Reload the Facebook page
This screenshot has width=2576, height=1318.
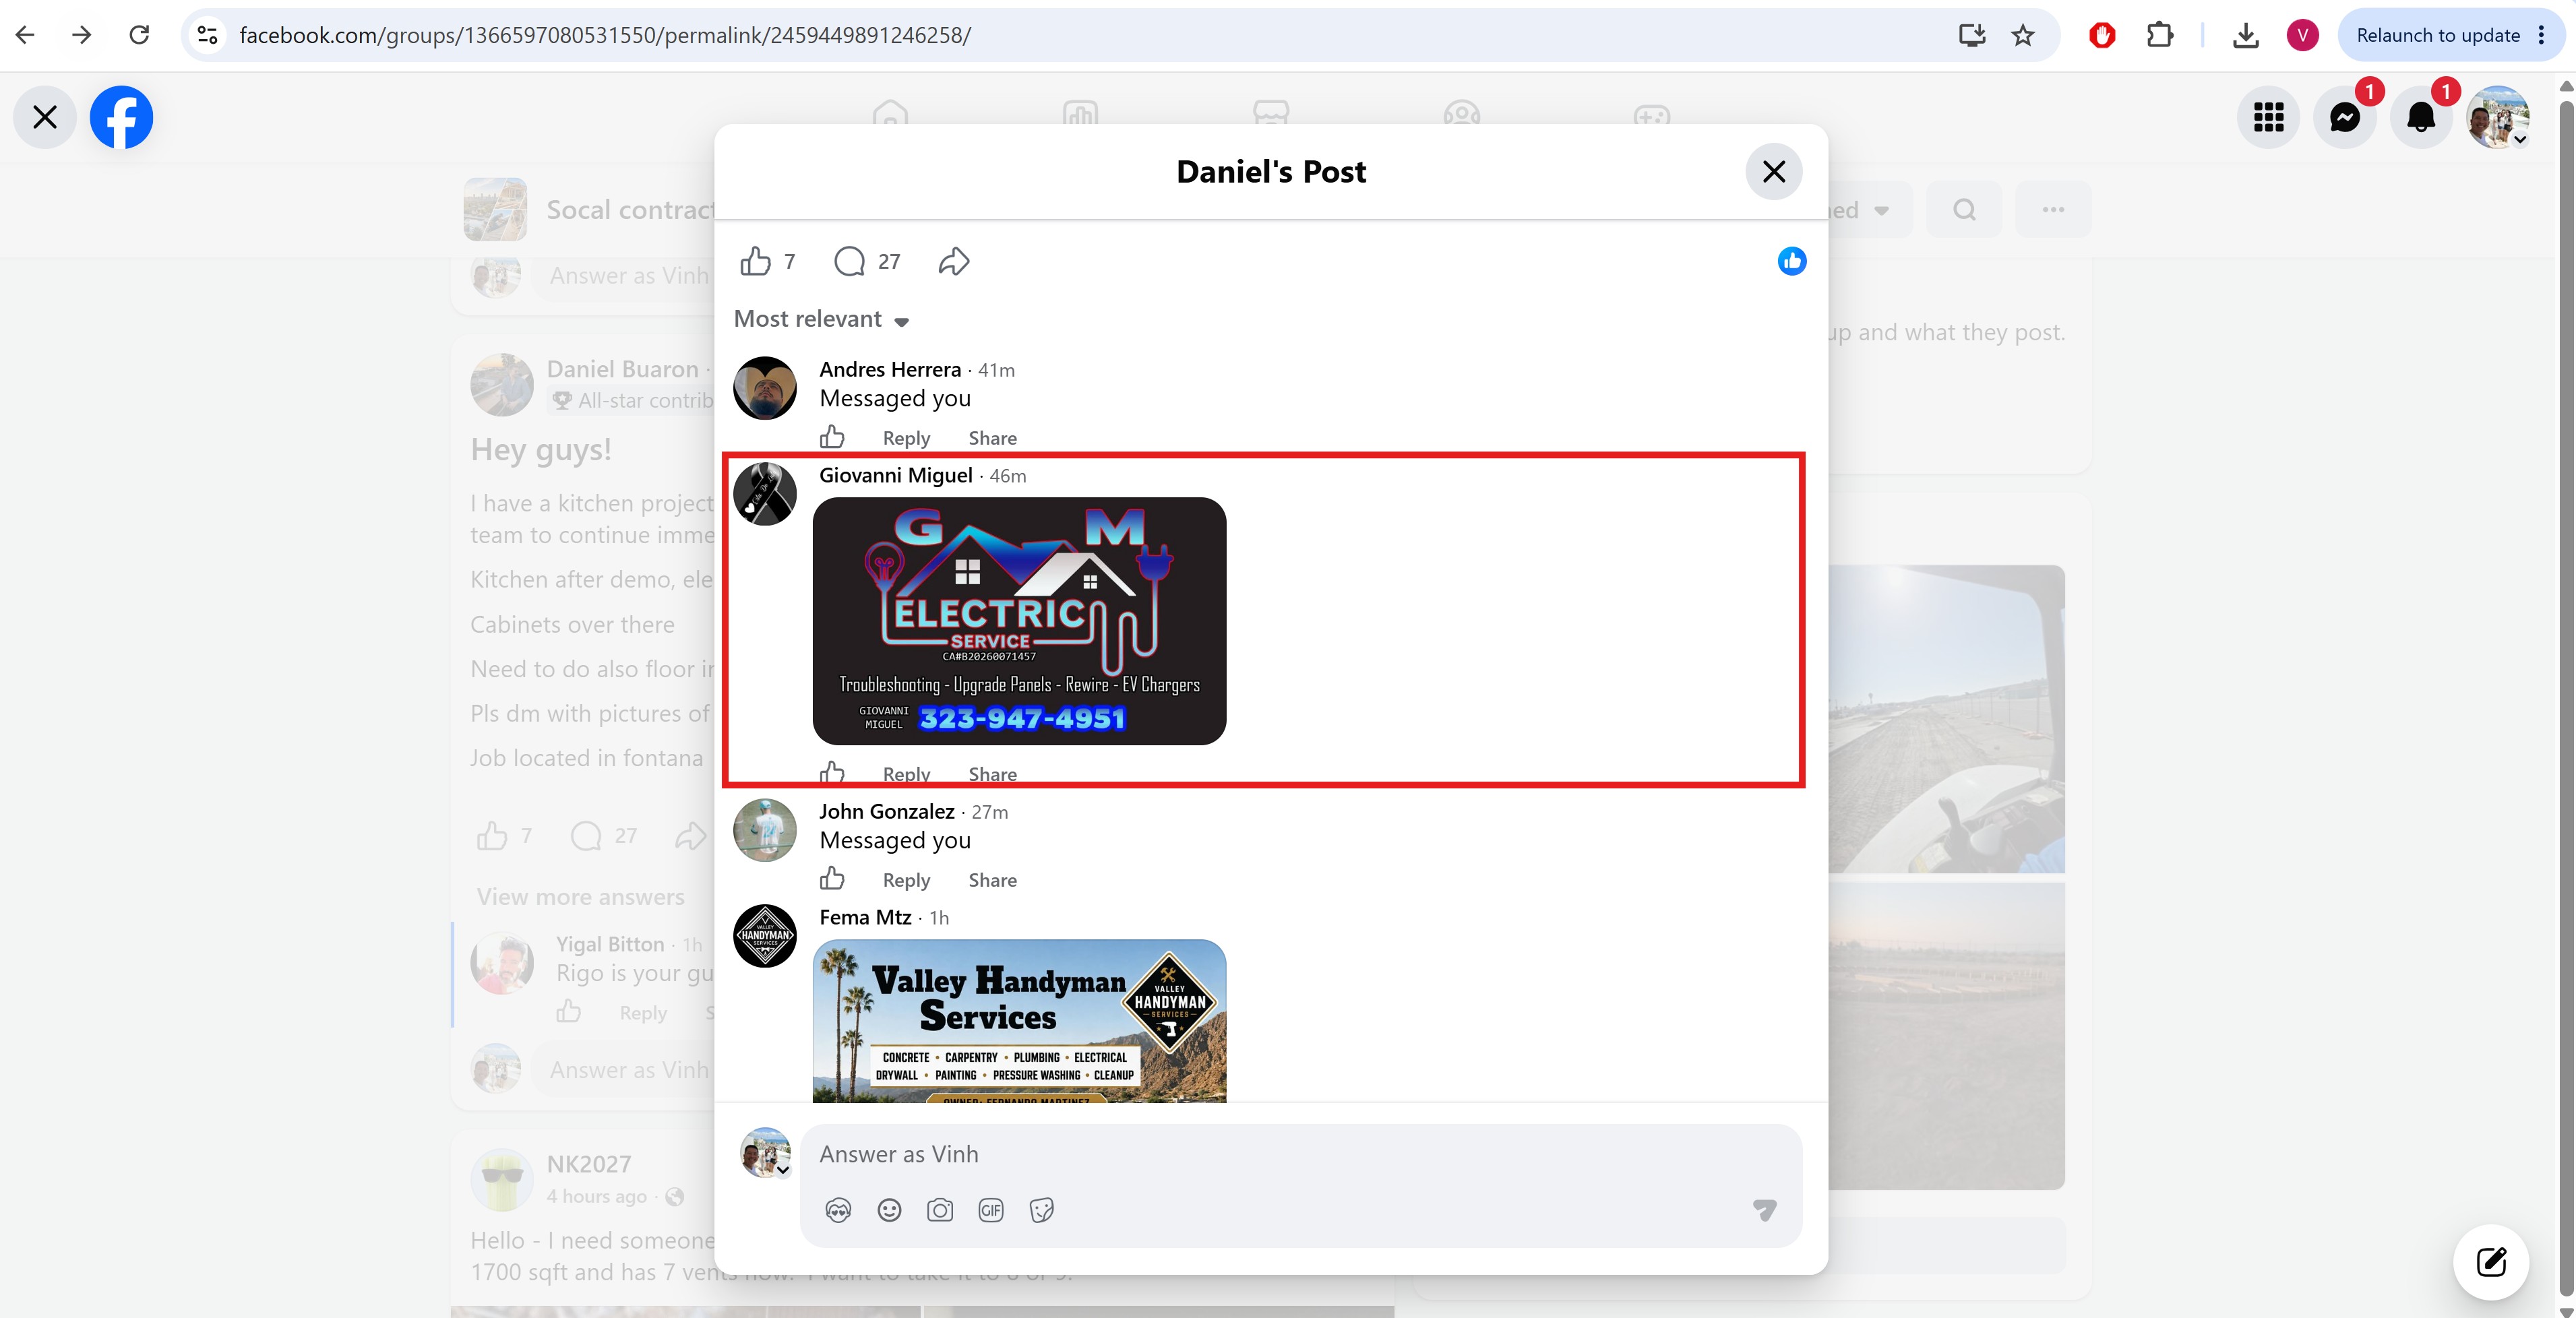click(x=139, y=35)
